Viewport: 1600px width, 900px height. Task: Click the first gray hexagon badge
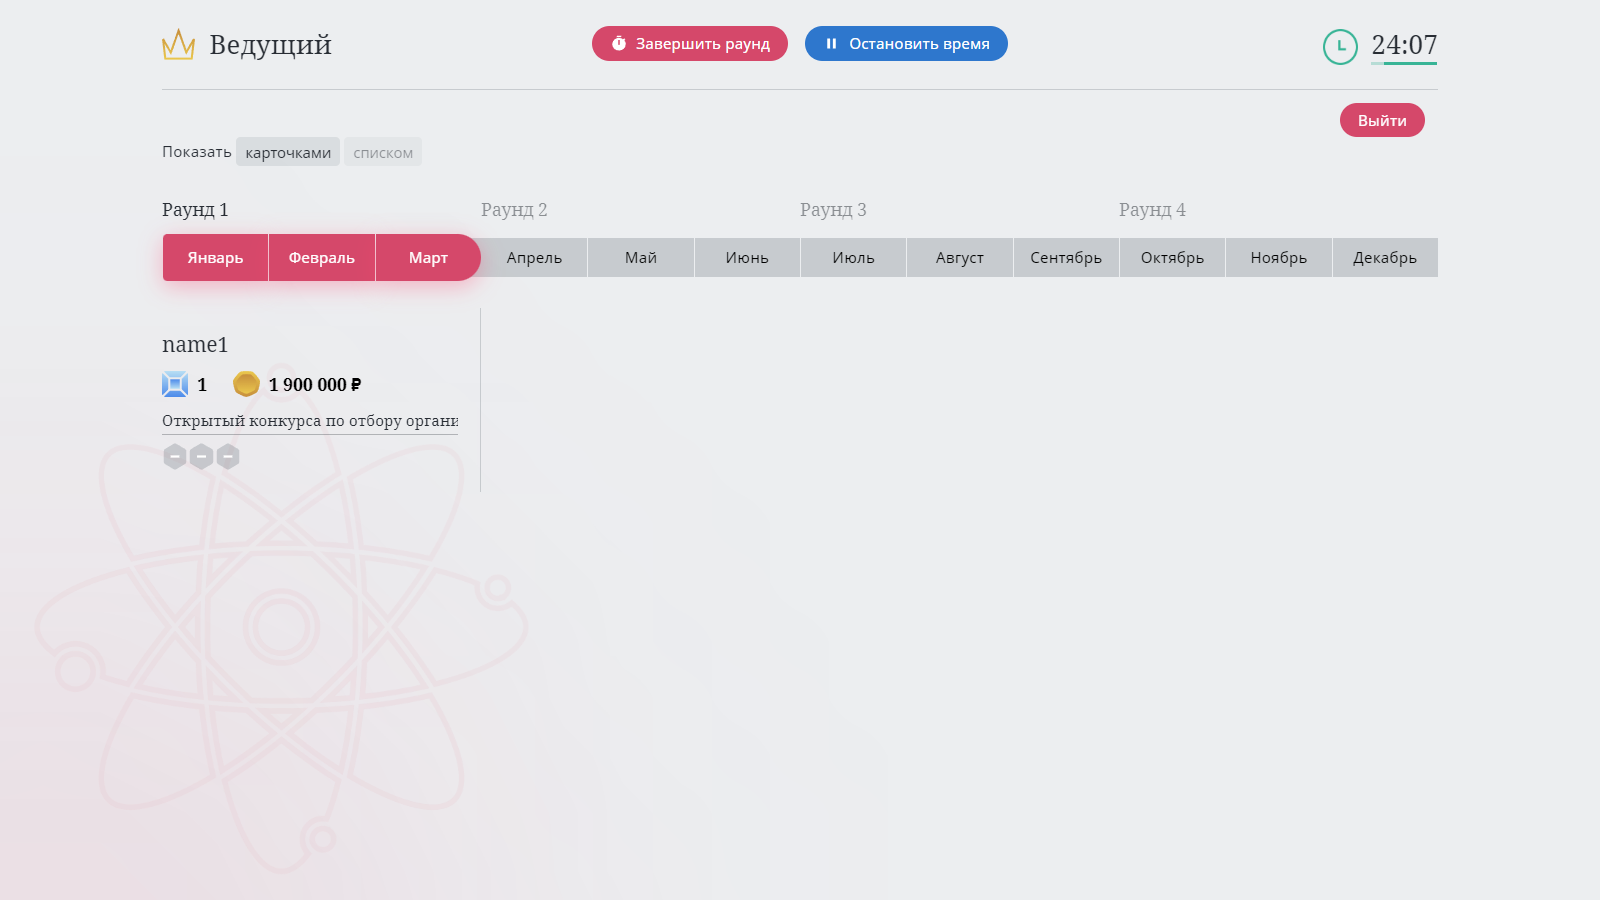click(175, 457)
